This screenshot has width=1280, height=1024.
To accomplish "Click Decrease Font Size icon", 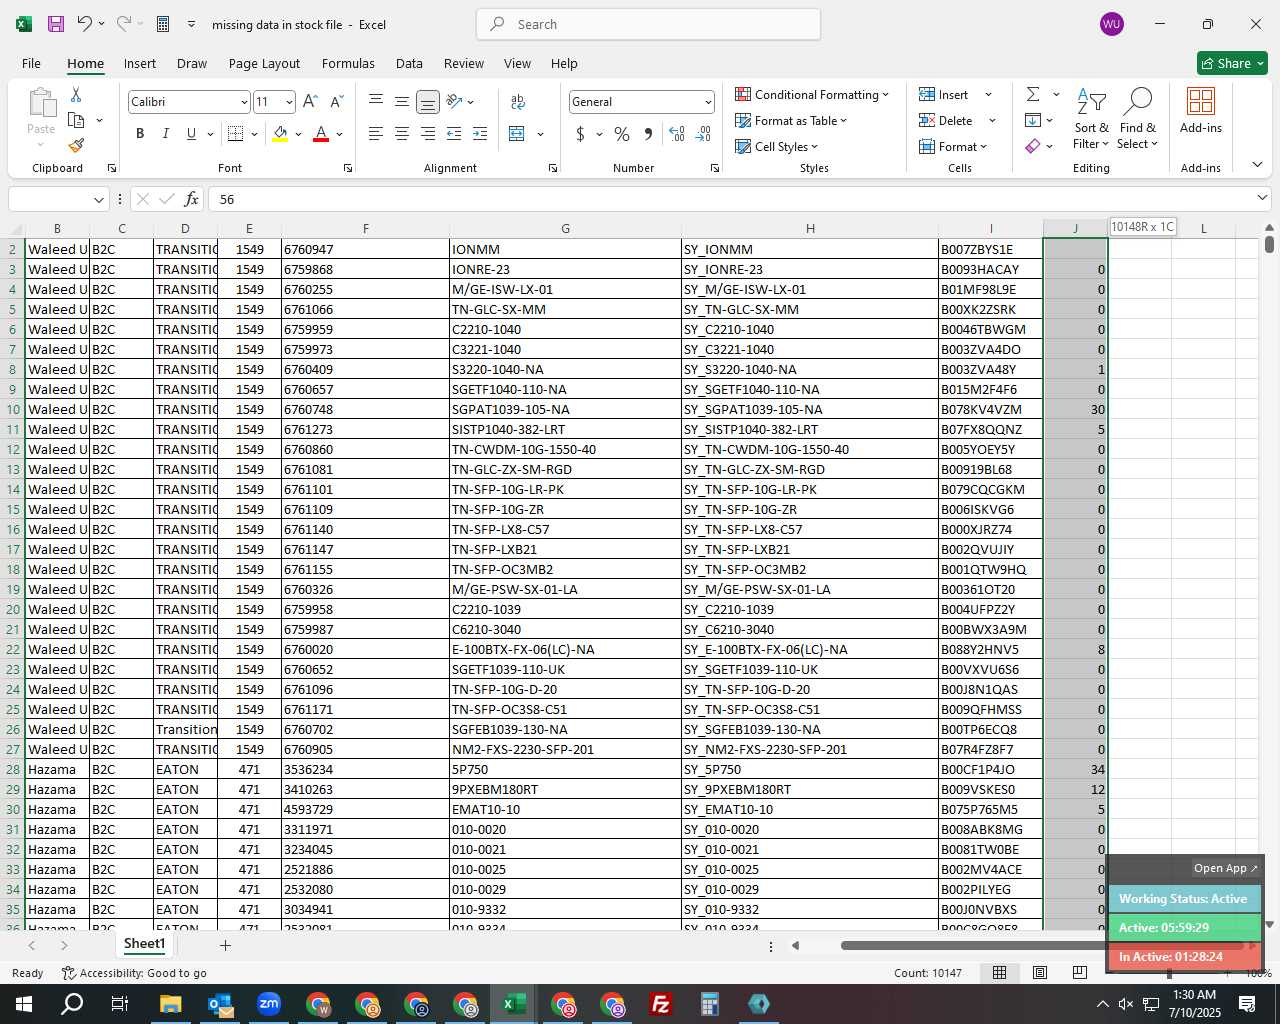I will pyautogui.click(x=336, y=101).
